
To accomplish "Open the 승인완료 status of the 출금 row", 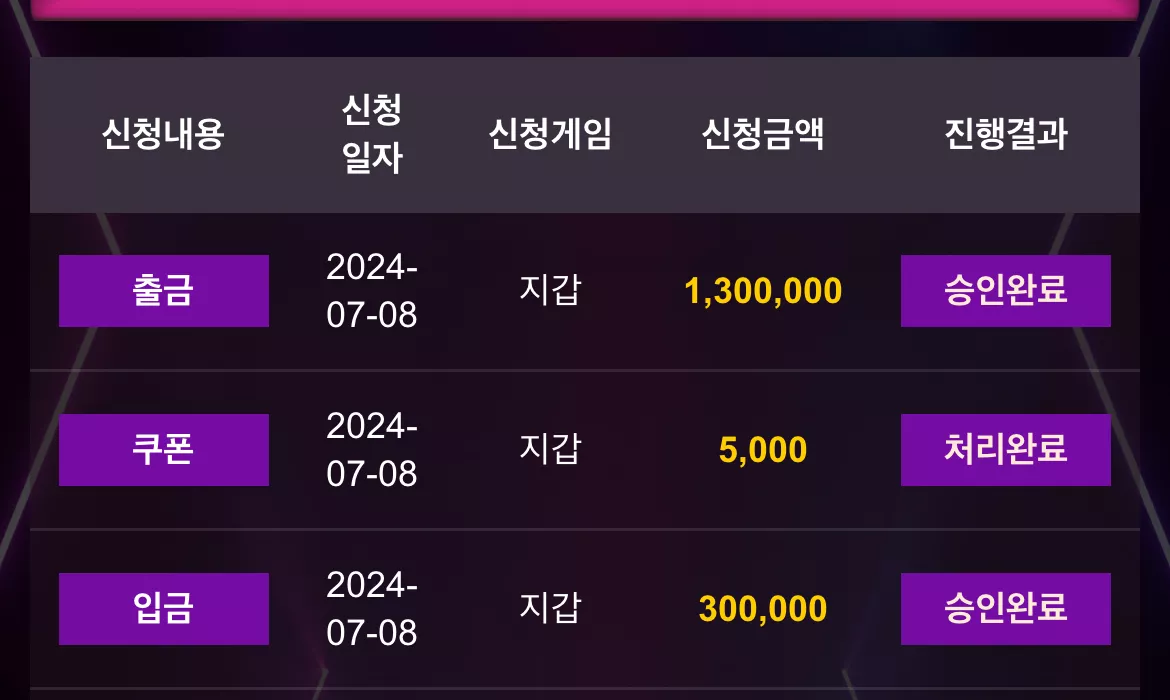I will [1005, 291].
